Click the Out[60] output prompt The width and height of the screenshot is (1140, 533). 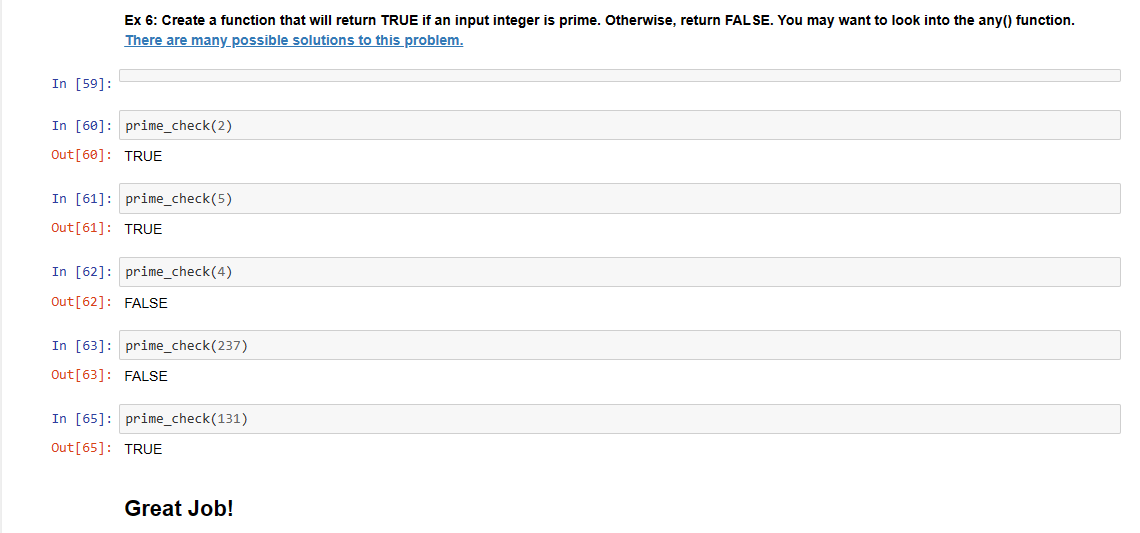point(81,155)
